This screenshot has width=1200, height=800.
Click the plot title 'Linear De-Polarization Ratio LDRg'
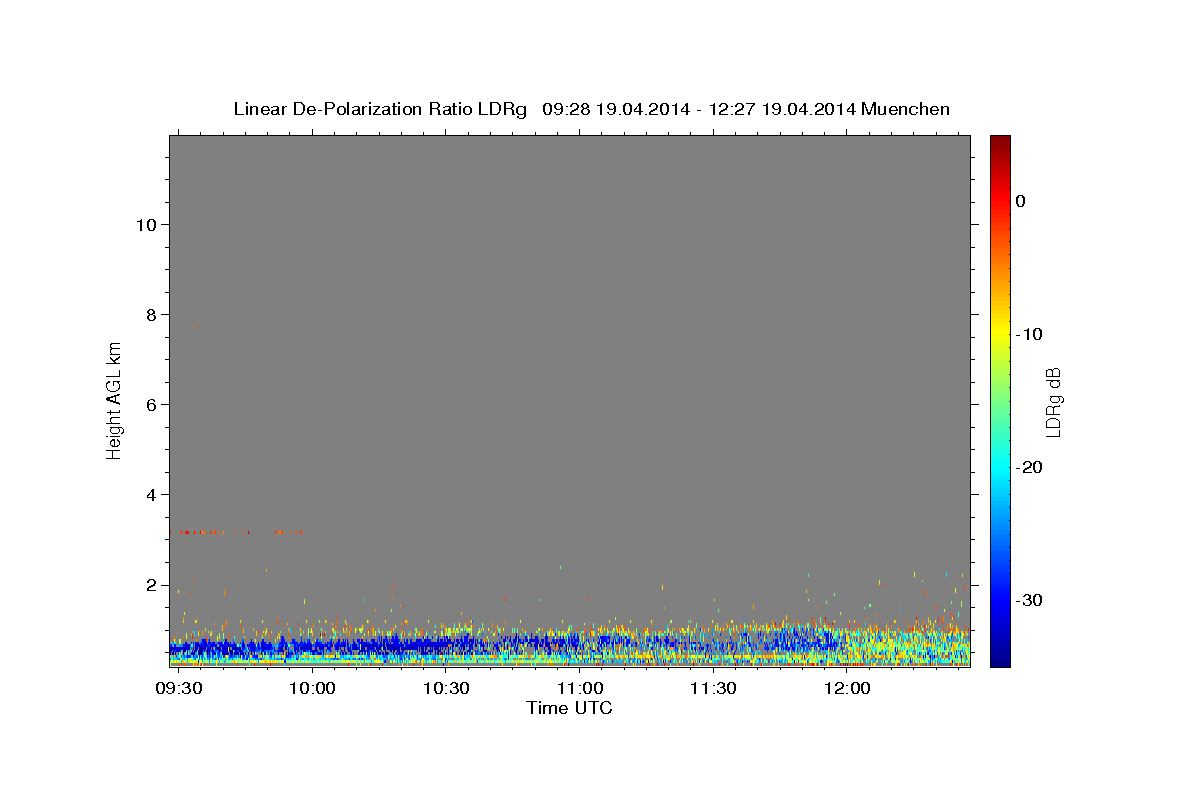380,109
